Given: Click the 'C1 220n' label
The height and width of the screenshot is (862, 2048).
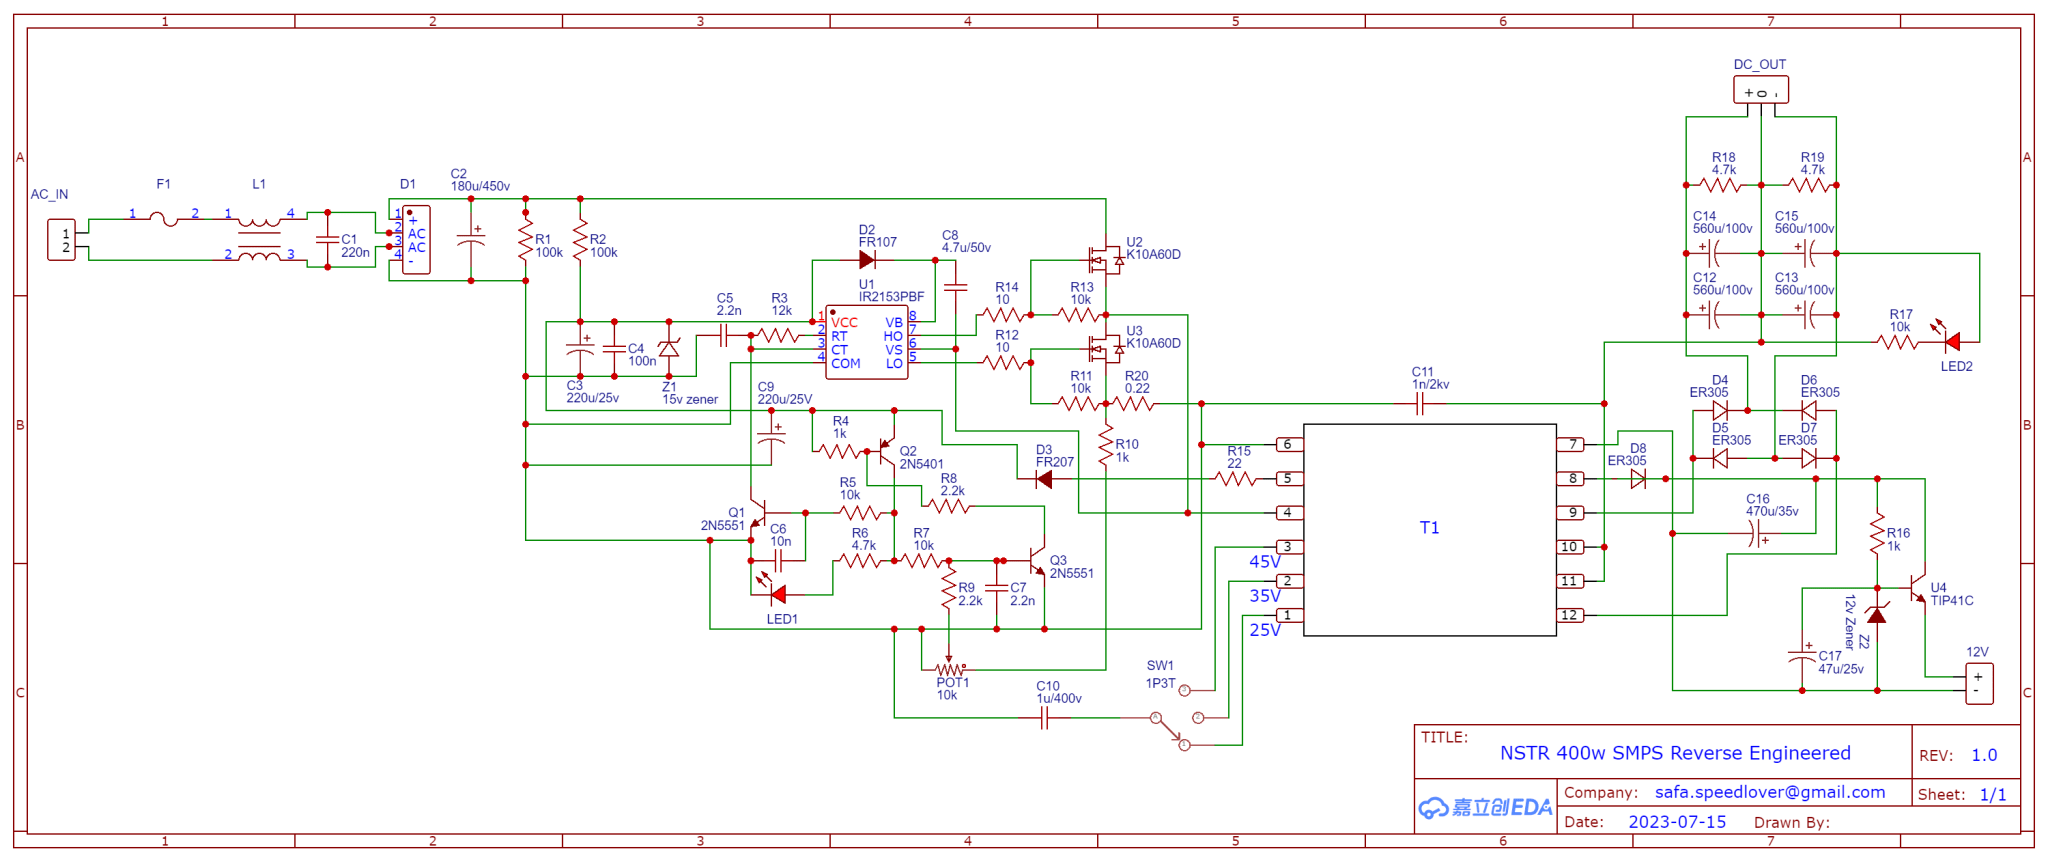Looking at the screenshot, I should coord(355,246).
